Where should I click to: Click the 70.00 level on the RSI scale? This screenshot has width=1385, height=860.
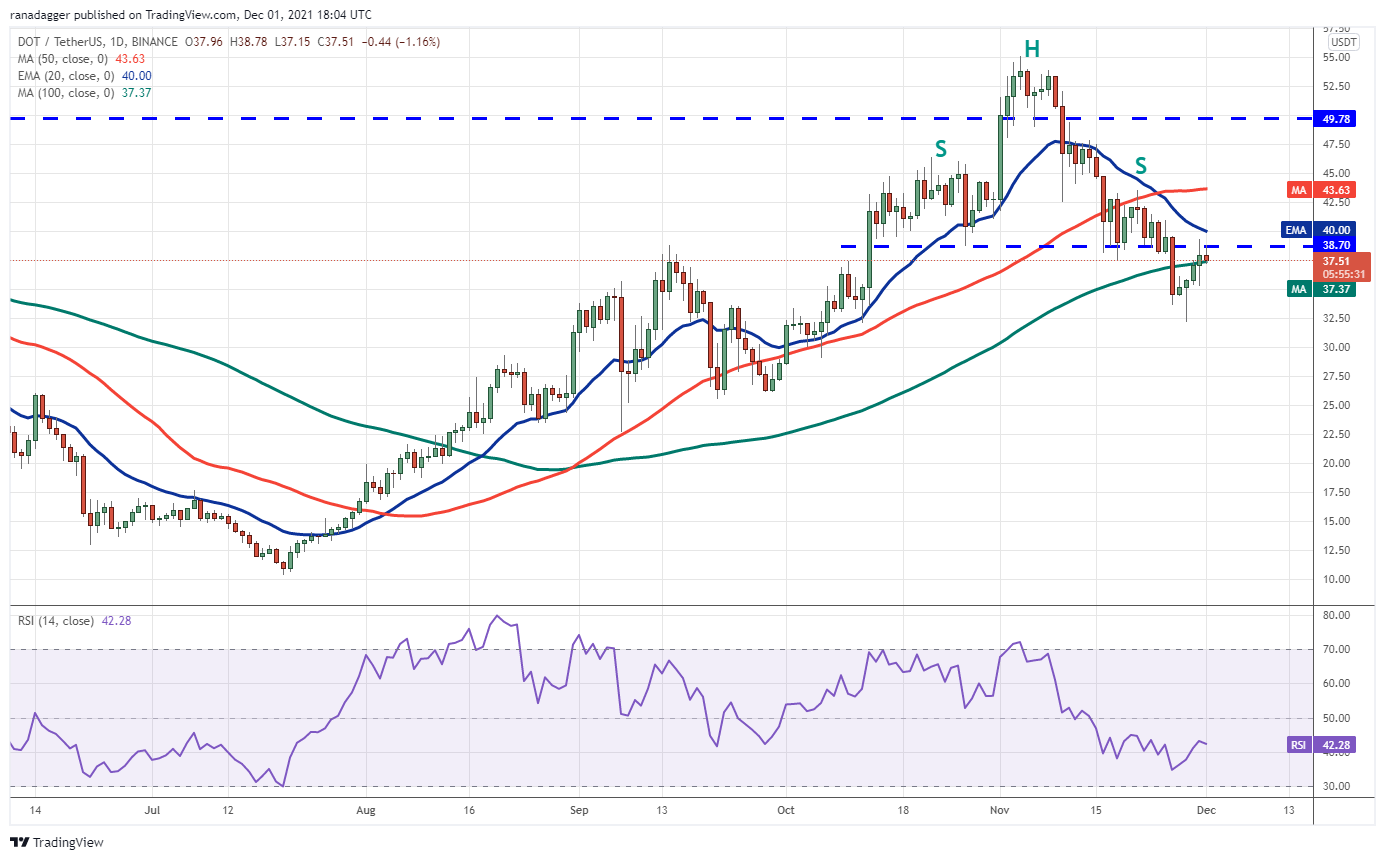1342,649
